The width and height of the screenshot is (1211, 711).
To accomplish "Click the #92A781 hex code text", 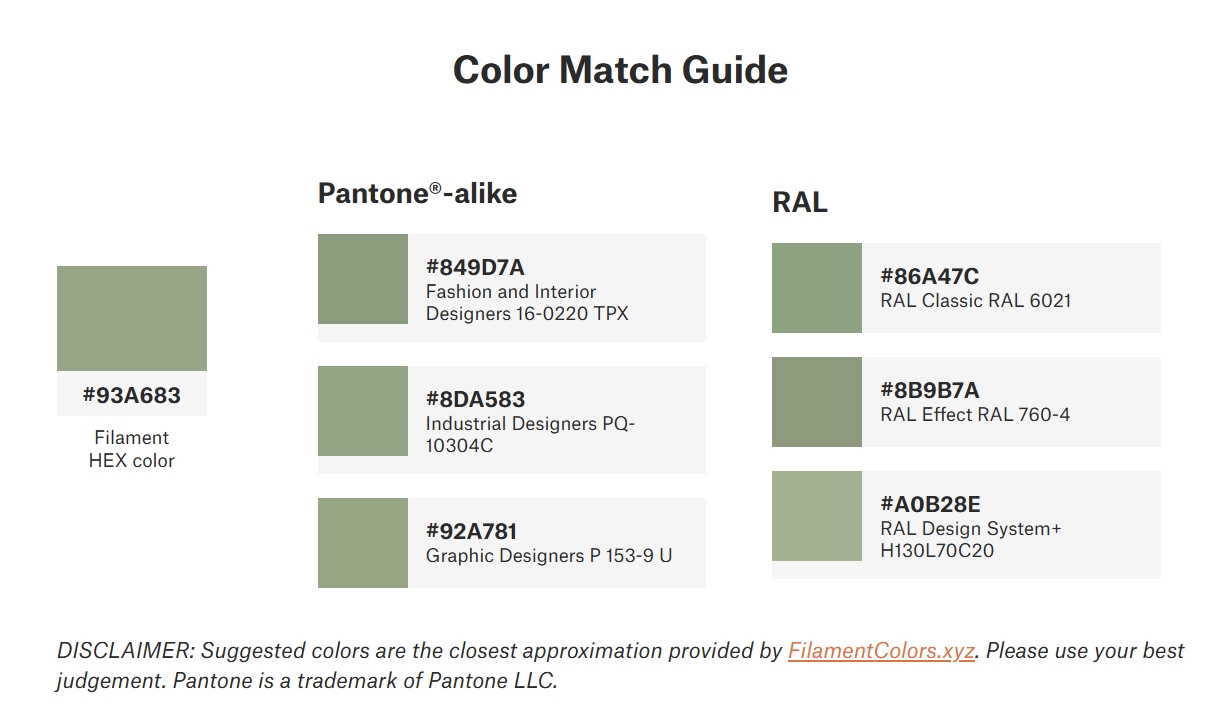I will click(x=471, y=531).
